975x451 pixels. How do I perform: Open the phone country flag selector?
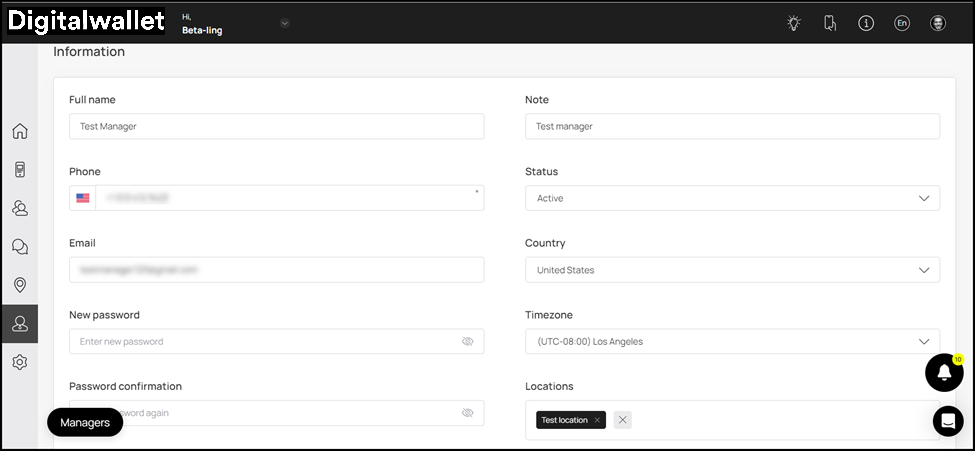click(x=83, y=198)
